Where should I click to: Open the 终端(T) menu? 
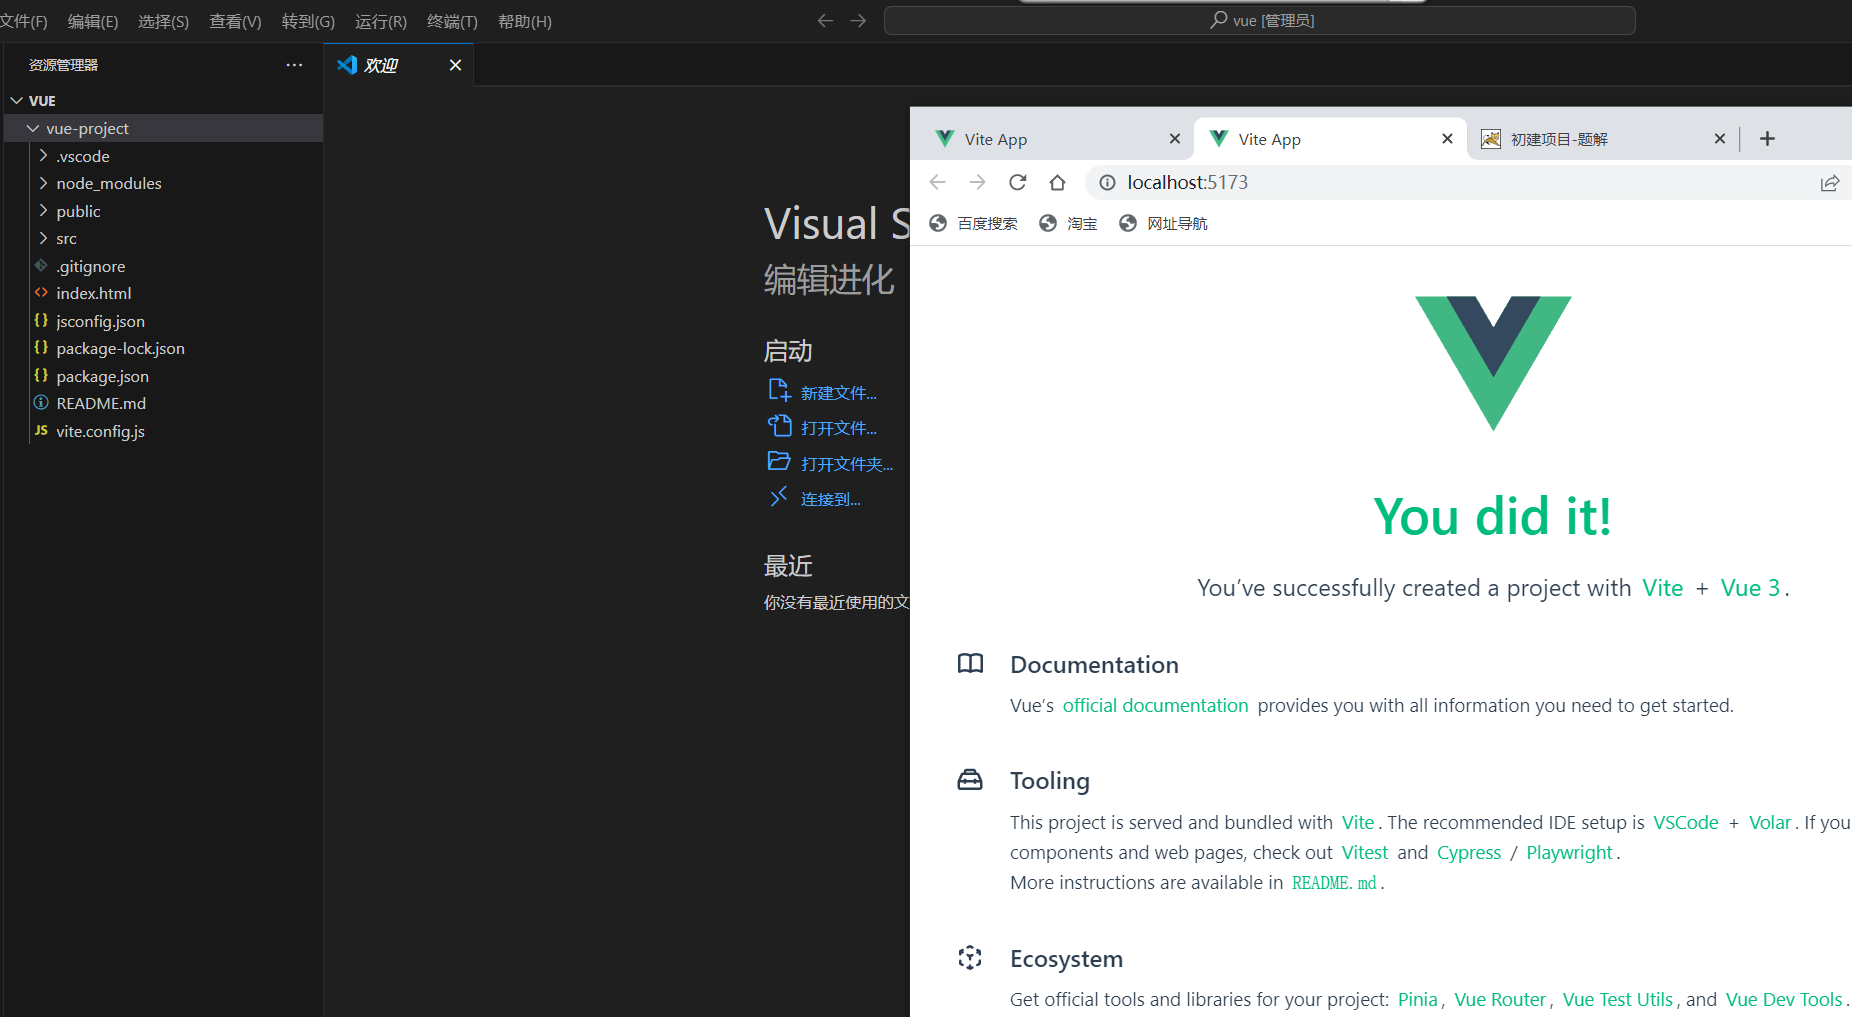coord(452,21)
